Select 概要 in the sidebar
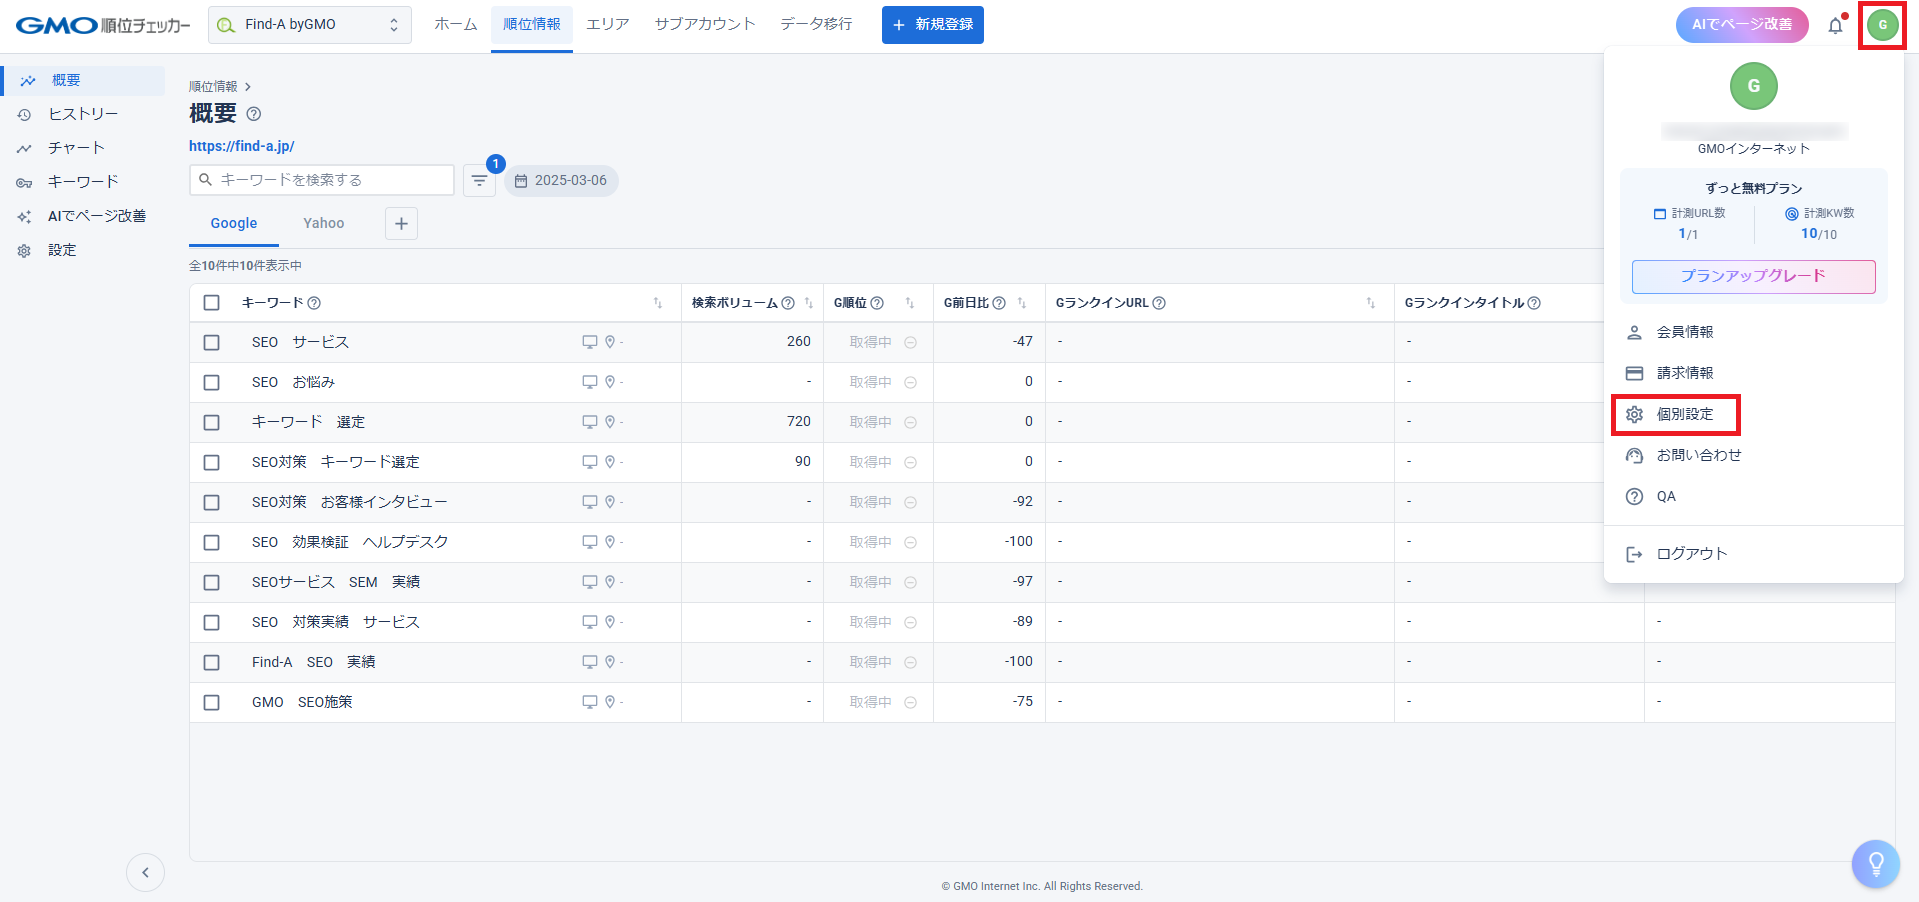1919x902 pixels. point(84,81)
